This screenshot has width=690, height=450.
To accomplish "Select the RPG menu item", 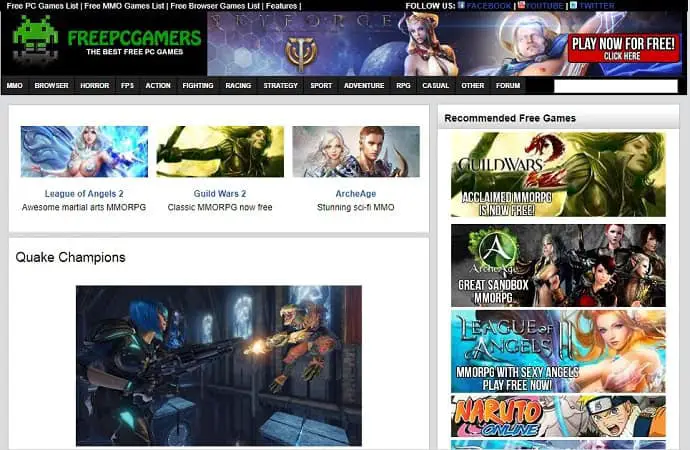I will tap(403, 85).
